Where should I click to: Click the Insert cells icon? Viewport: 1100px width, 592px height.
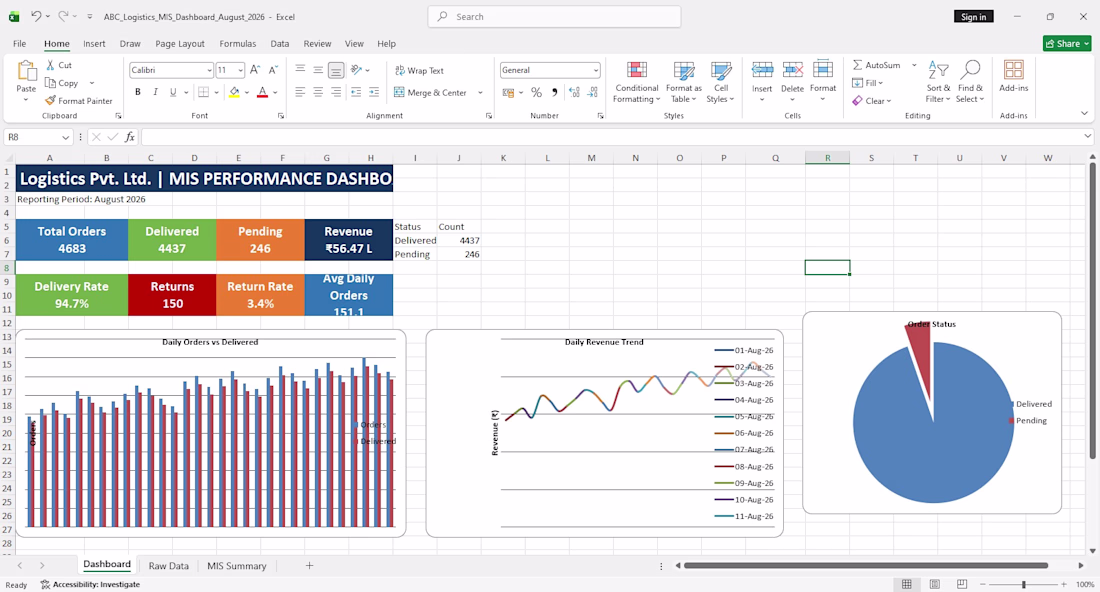[x=762, y=70]
